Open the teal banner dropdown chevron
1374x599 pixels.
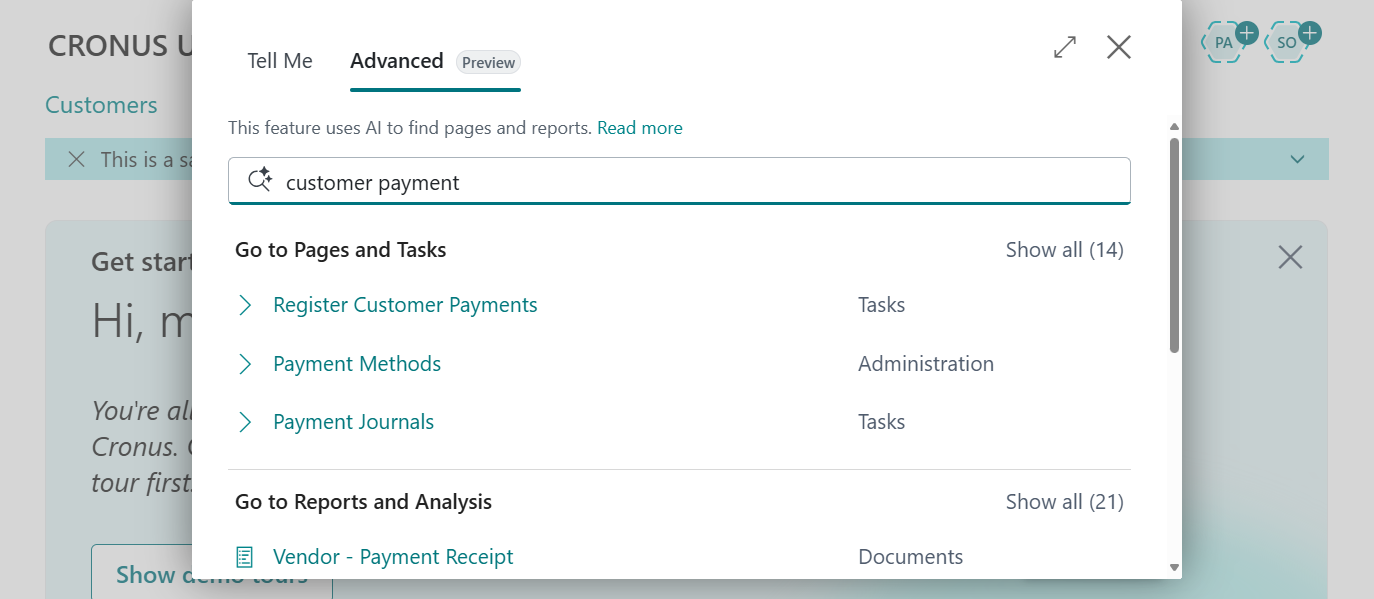(1297, 159)
